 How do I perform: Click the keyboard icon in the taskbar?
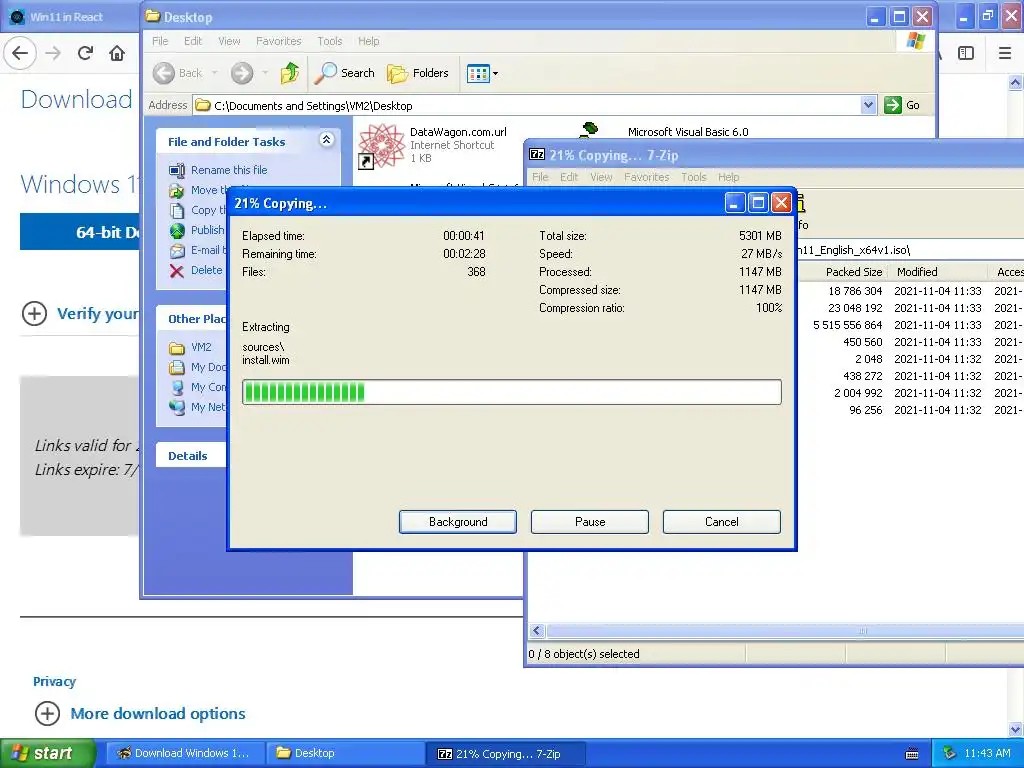click(x=912, y=754)
